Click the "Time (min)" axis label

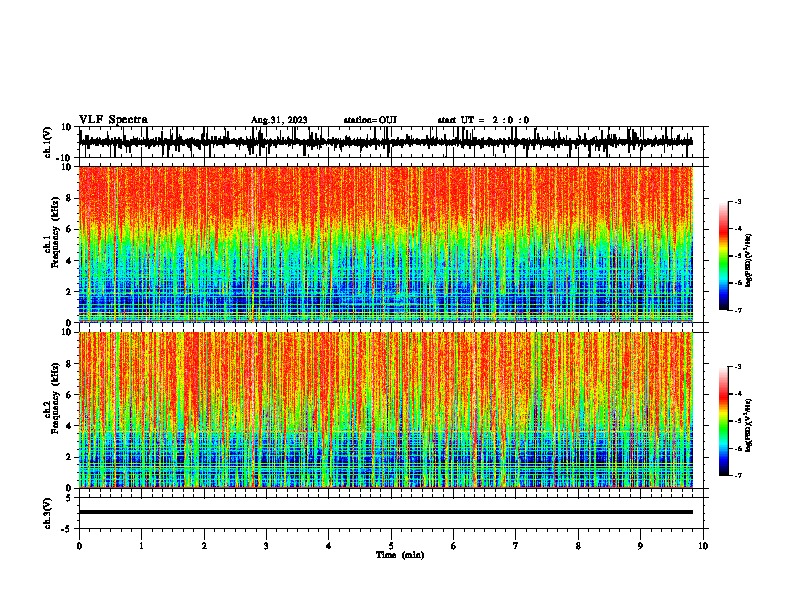click(400, 555)
